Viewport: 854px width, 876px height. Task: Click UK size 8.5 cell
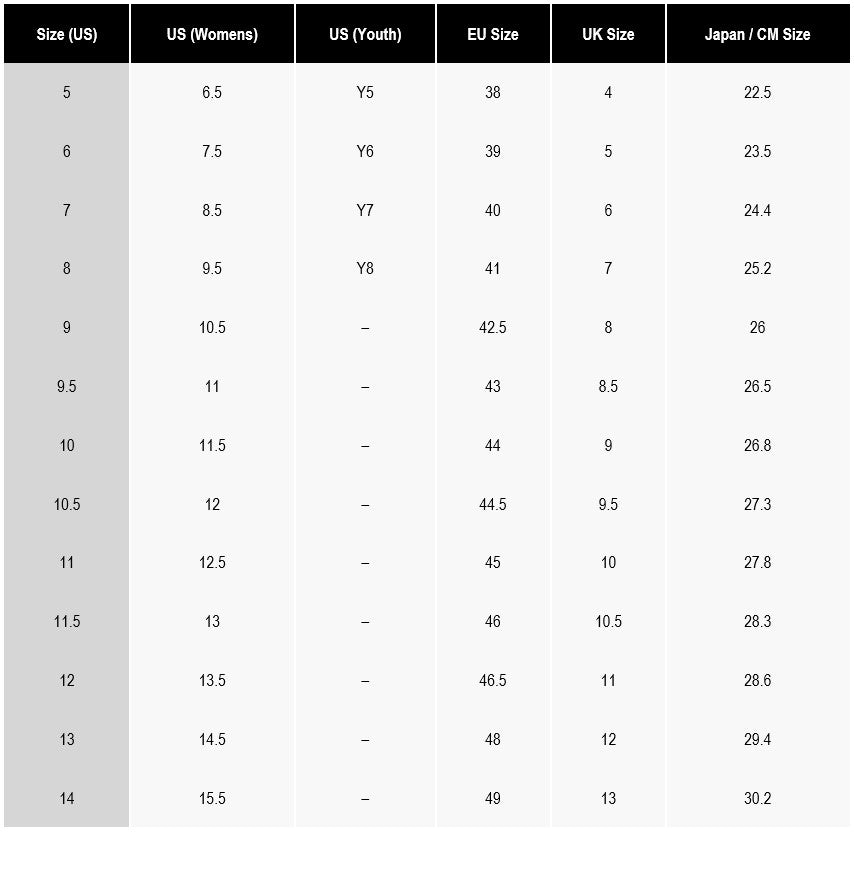[608, 387]
